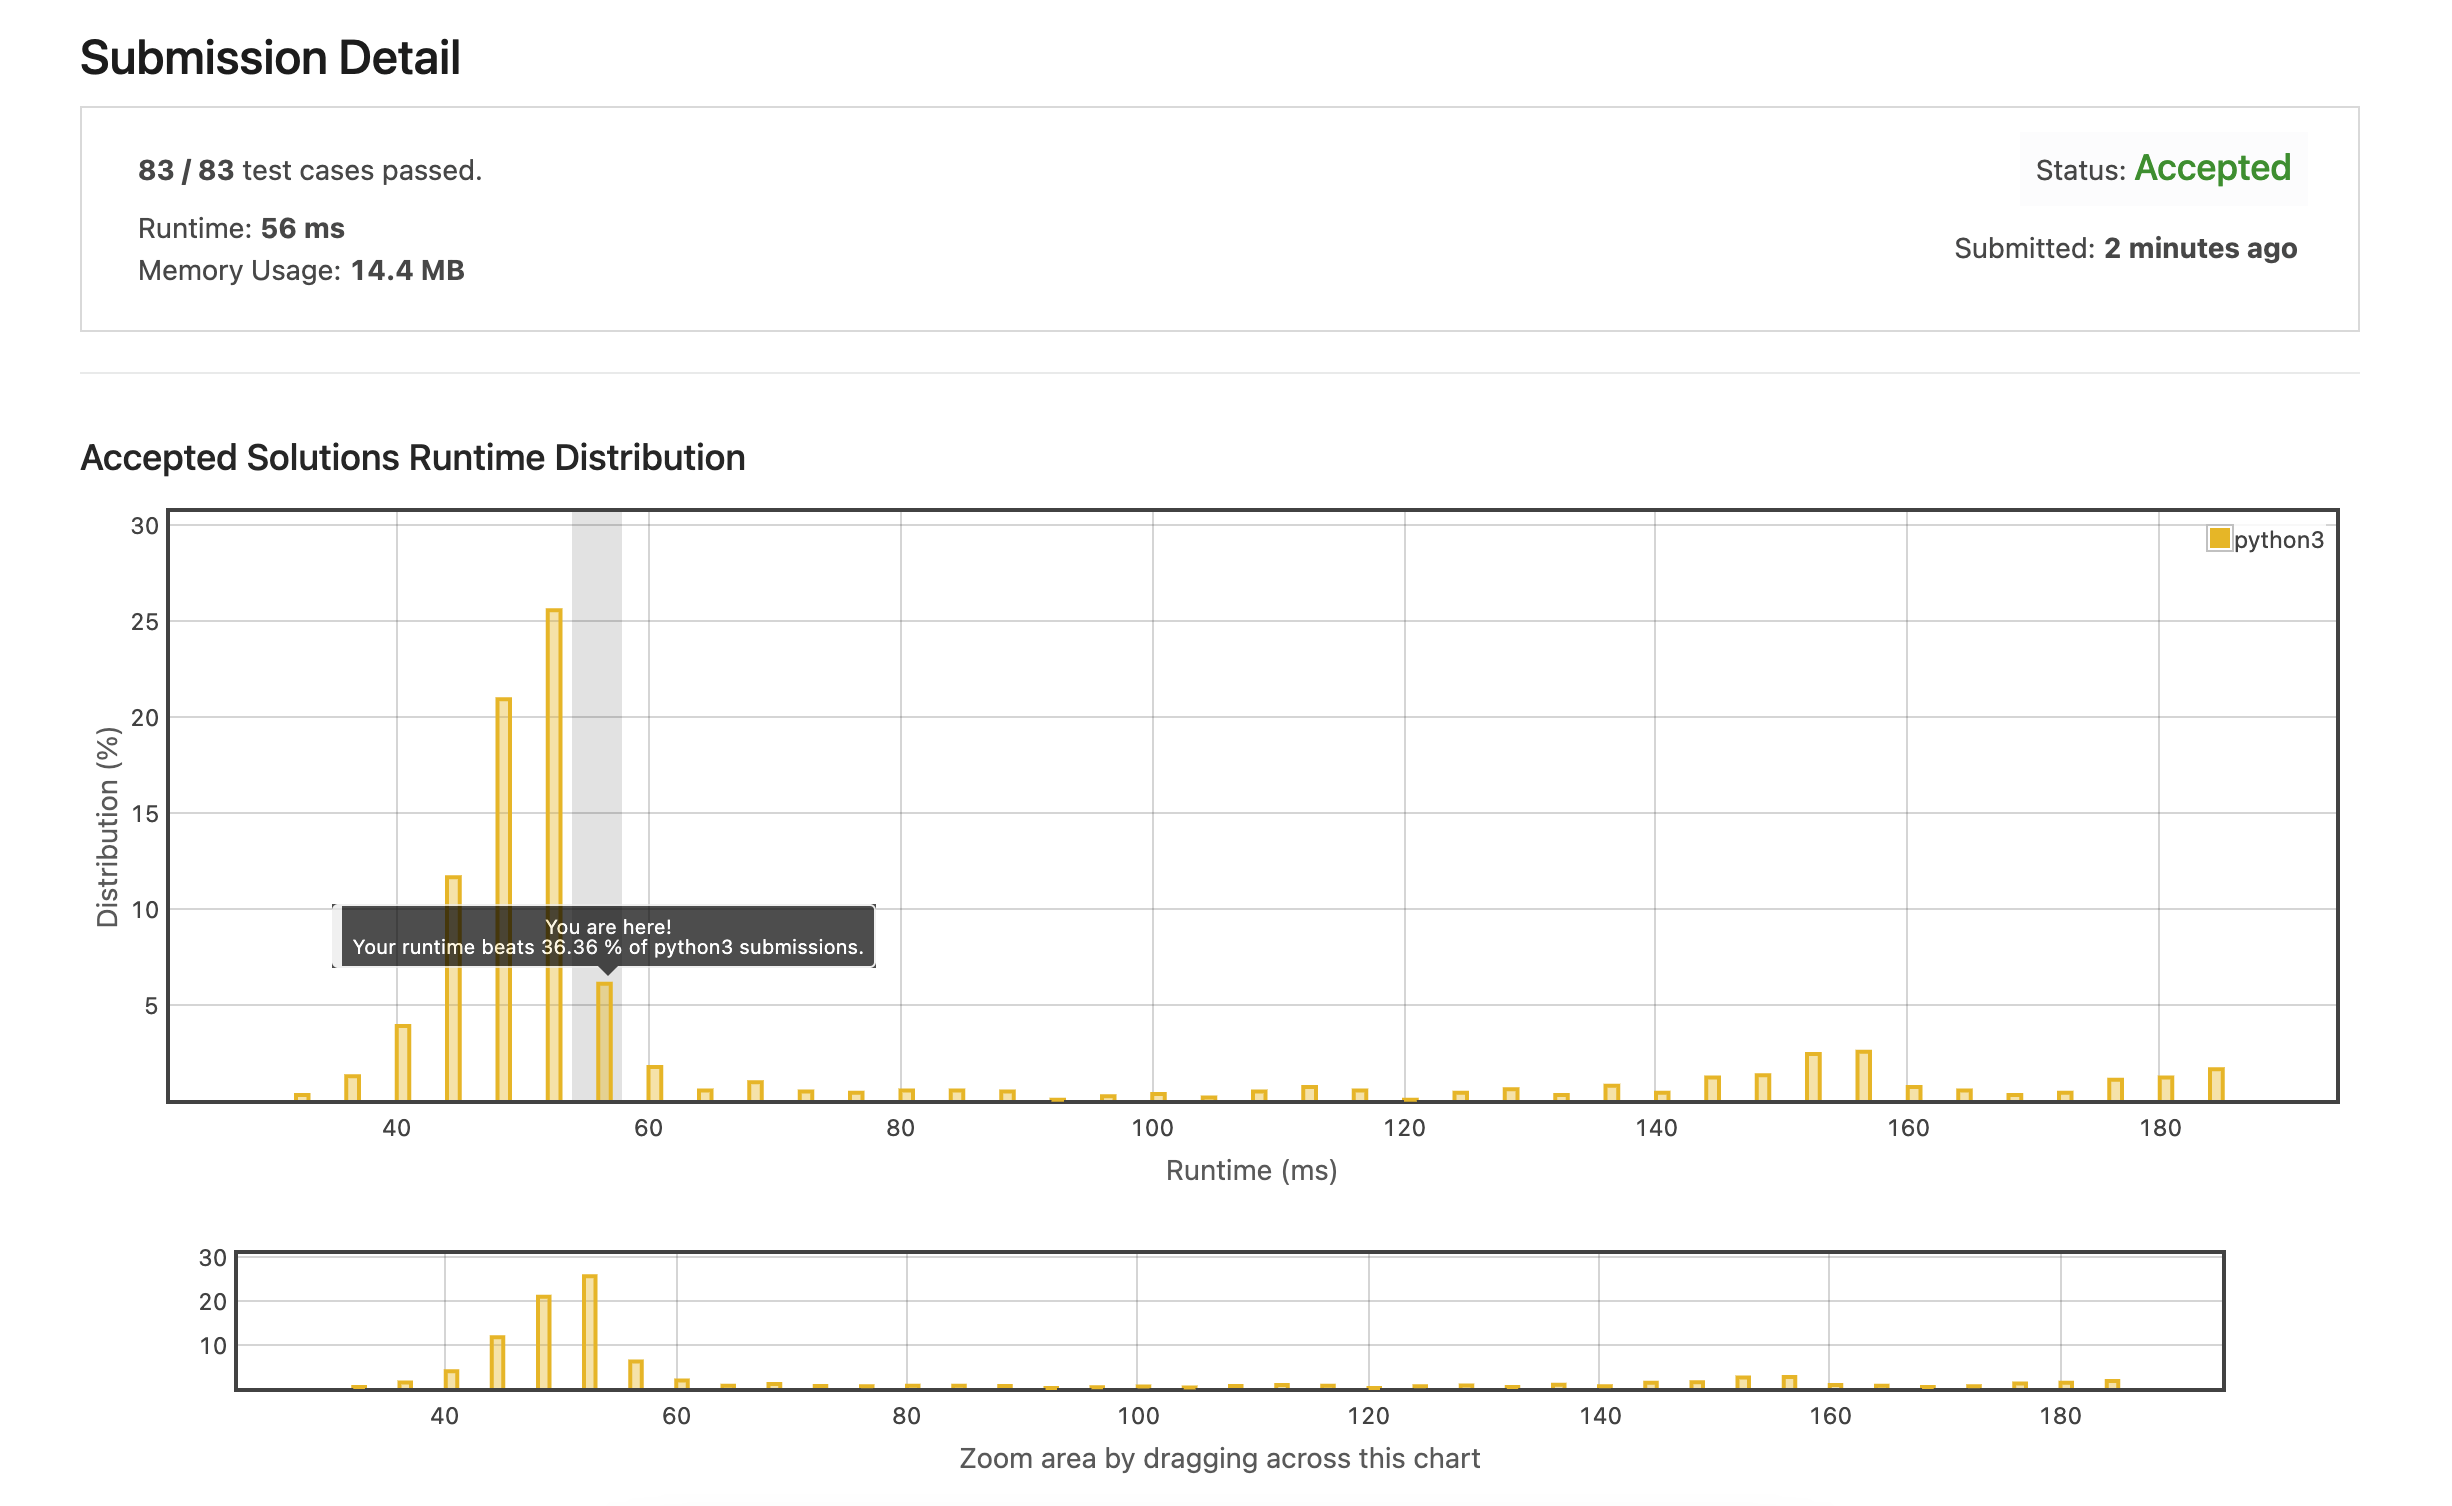Click the small bar at 60 ms in the main chart
The width and height of the screenshot is (2452, 1506).
[654, 1083]
